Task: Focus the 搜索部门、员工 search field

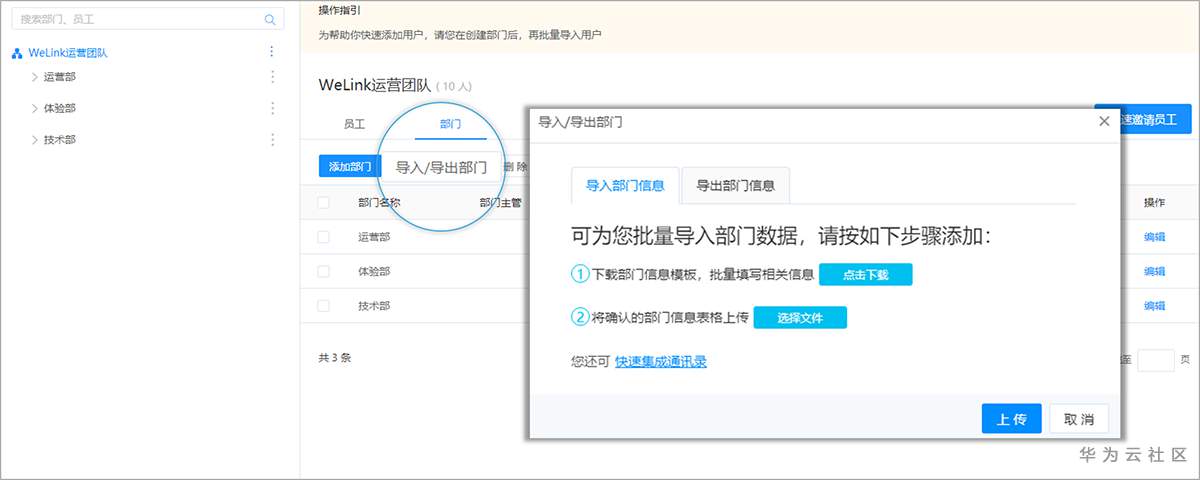Action: (x=147, y=19)
